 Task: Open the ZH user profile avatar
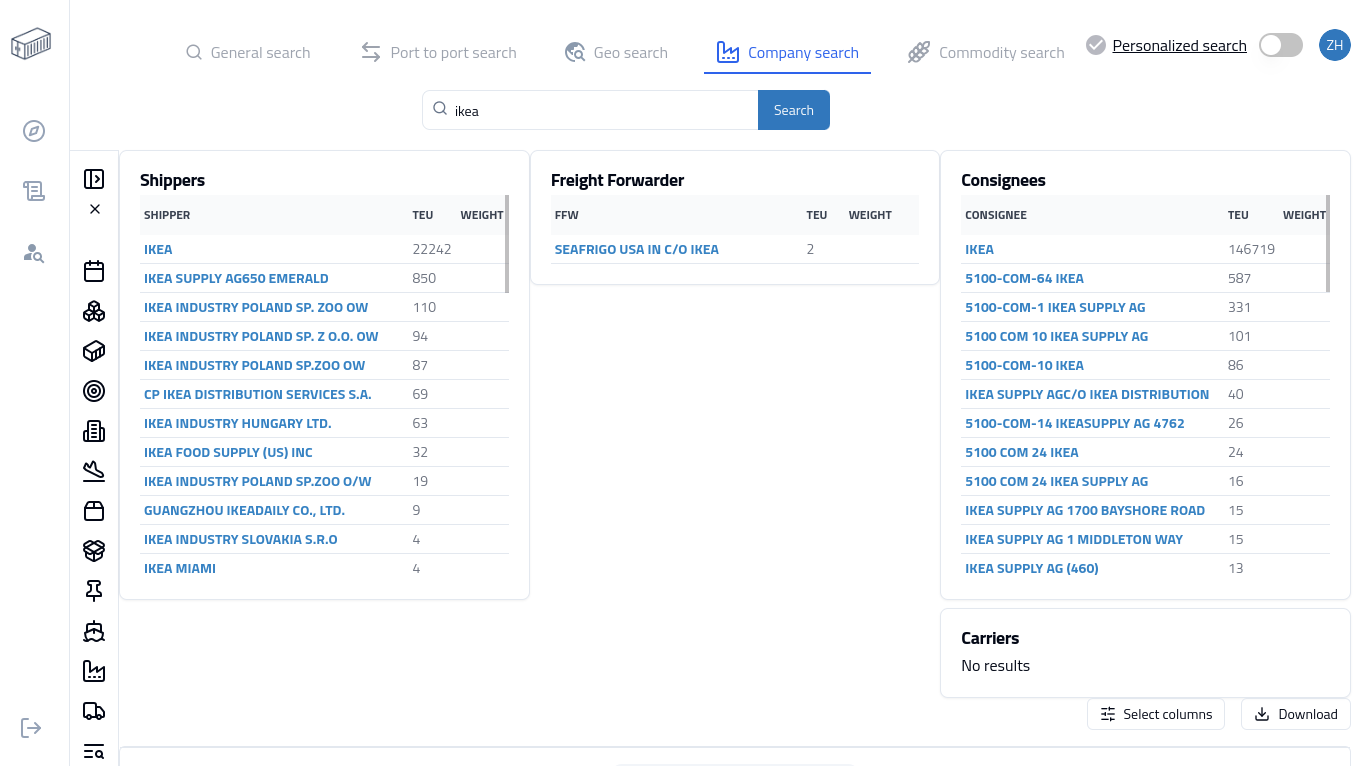(1335, 45)
